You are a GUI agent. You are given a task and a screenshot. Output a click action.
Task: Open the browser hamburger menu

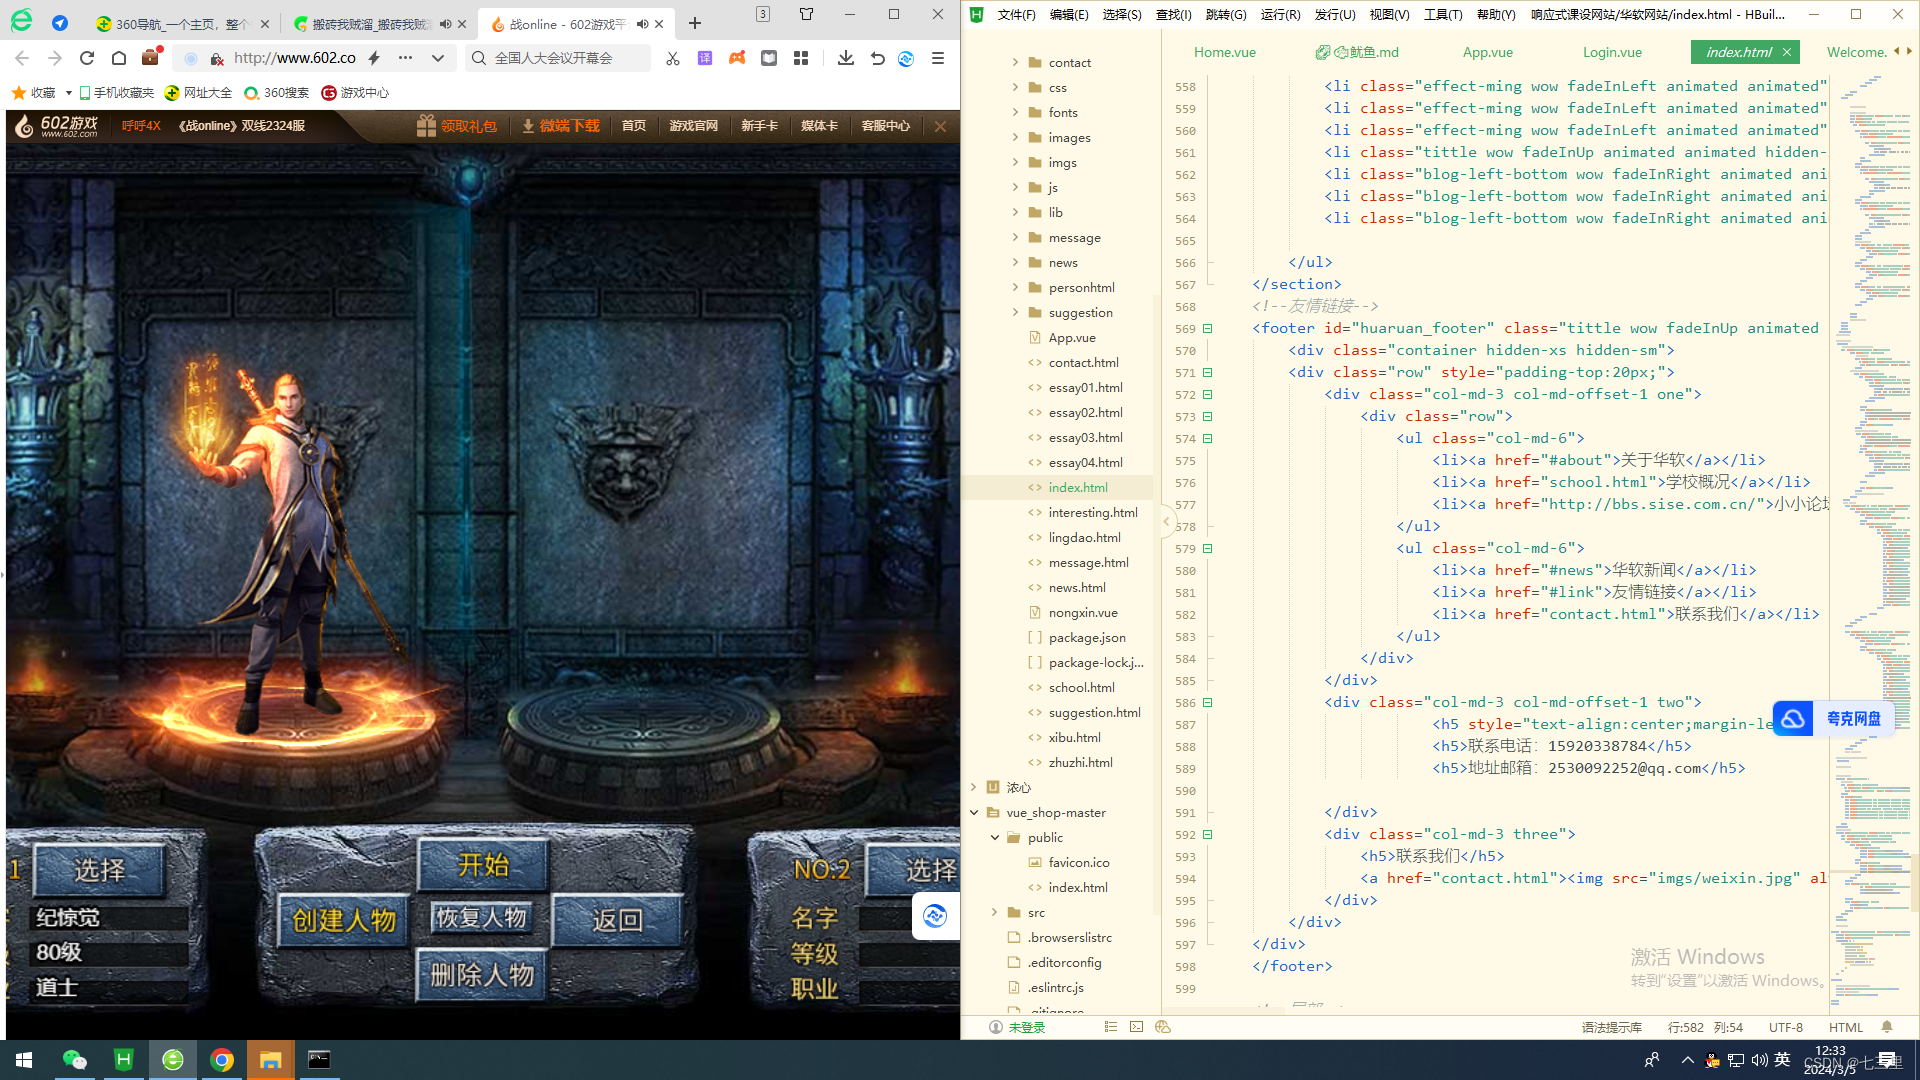pos(938,58)
